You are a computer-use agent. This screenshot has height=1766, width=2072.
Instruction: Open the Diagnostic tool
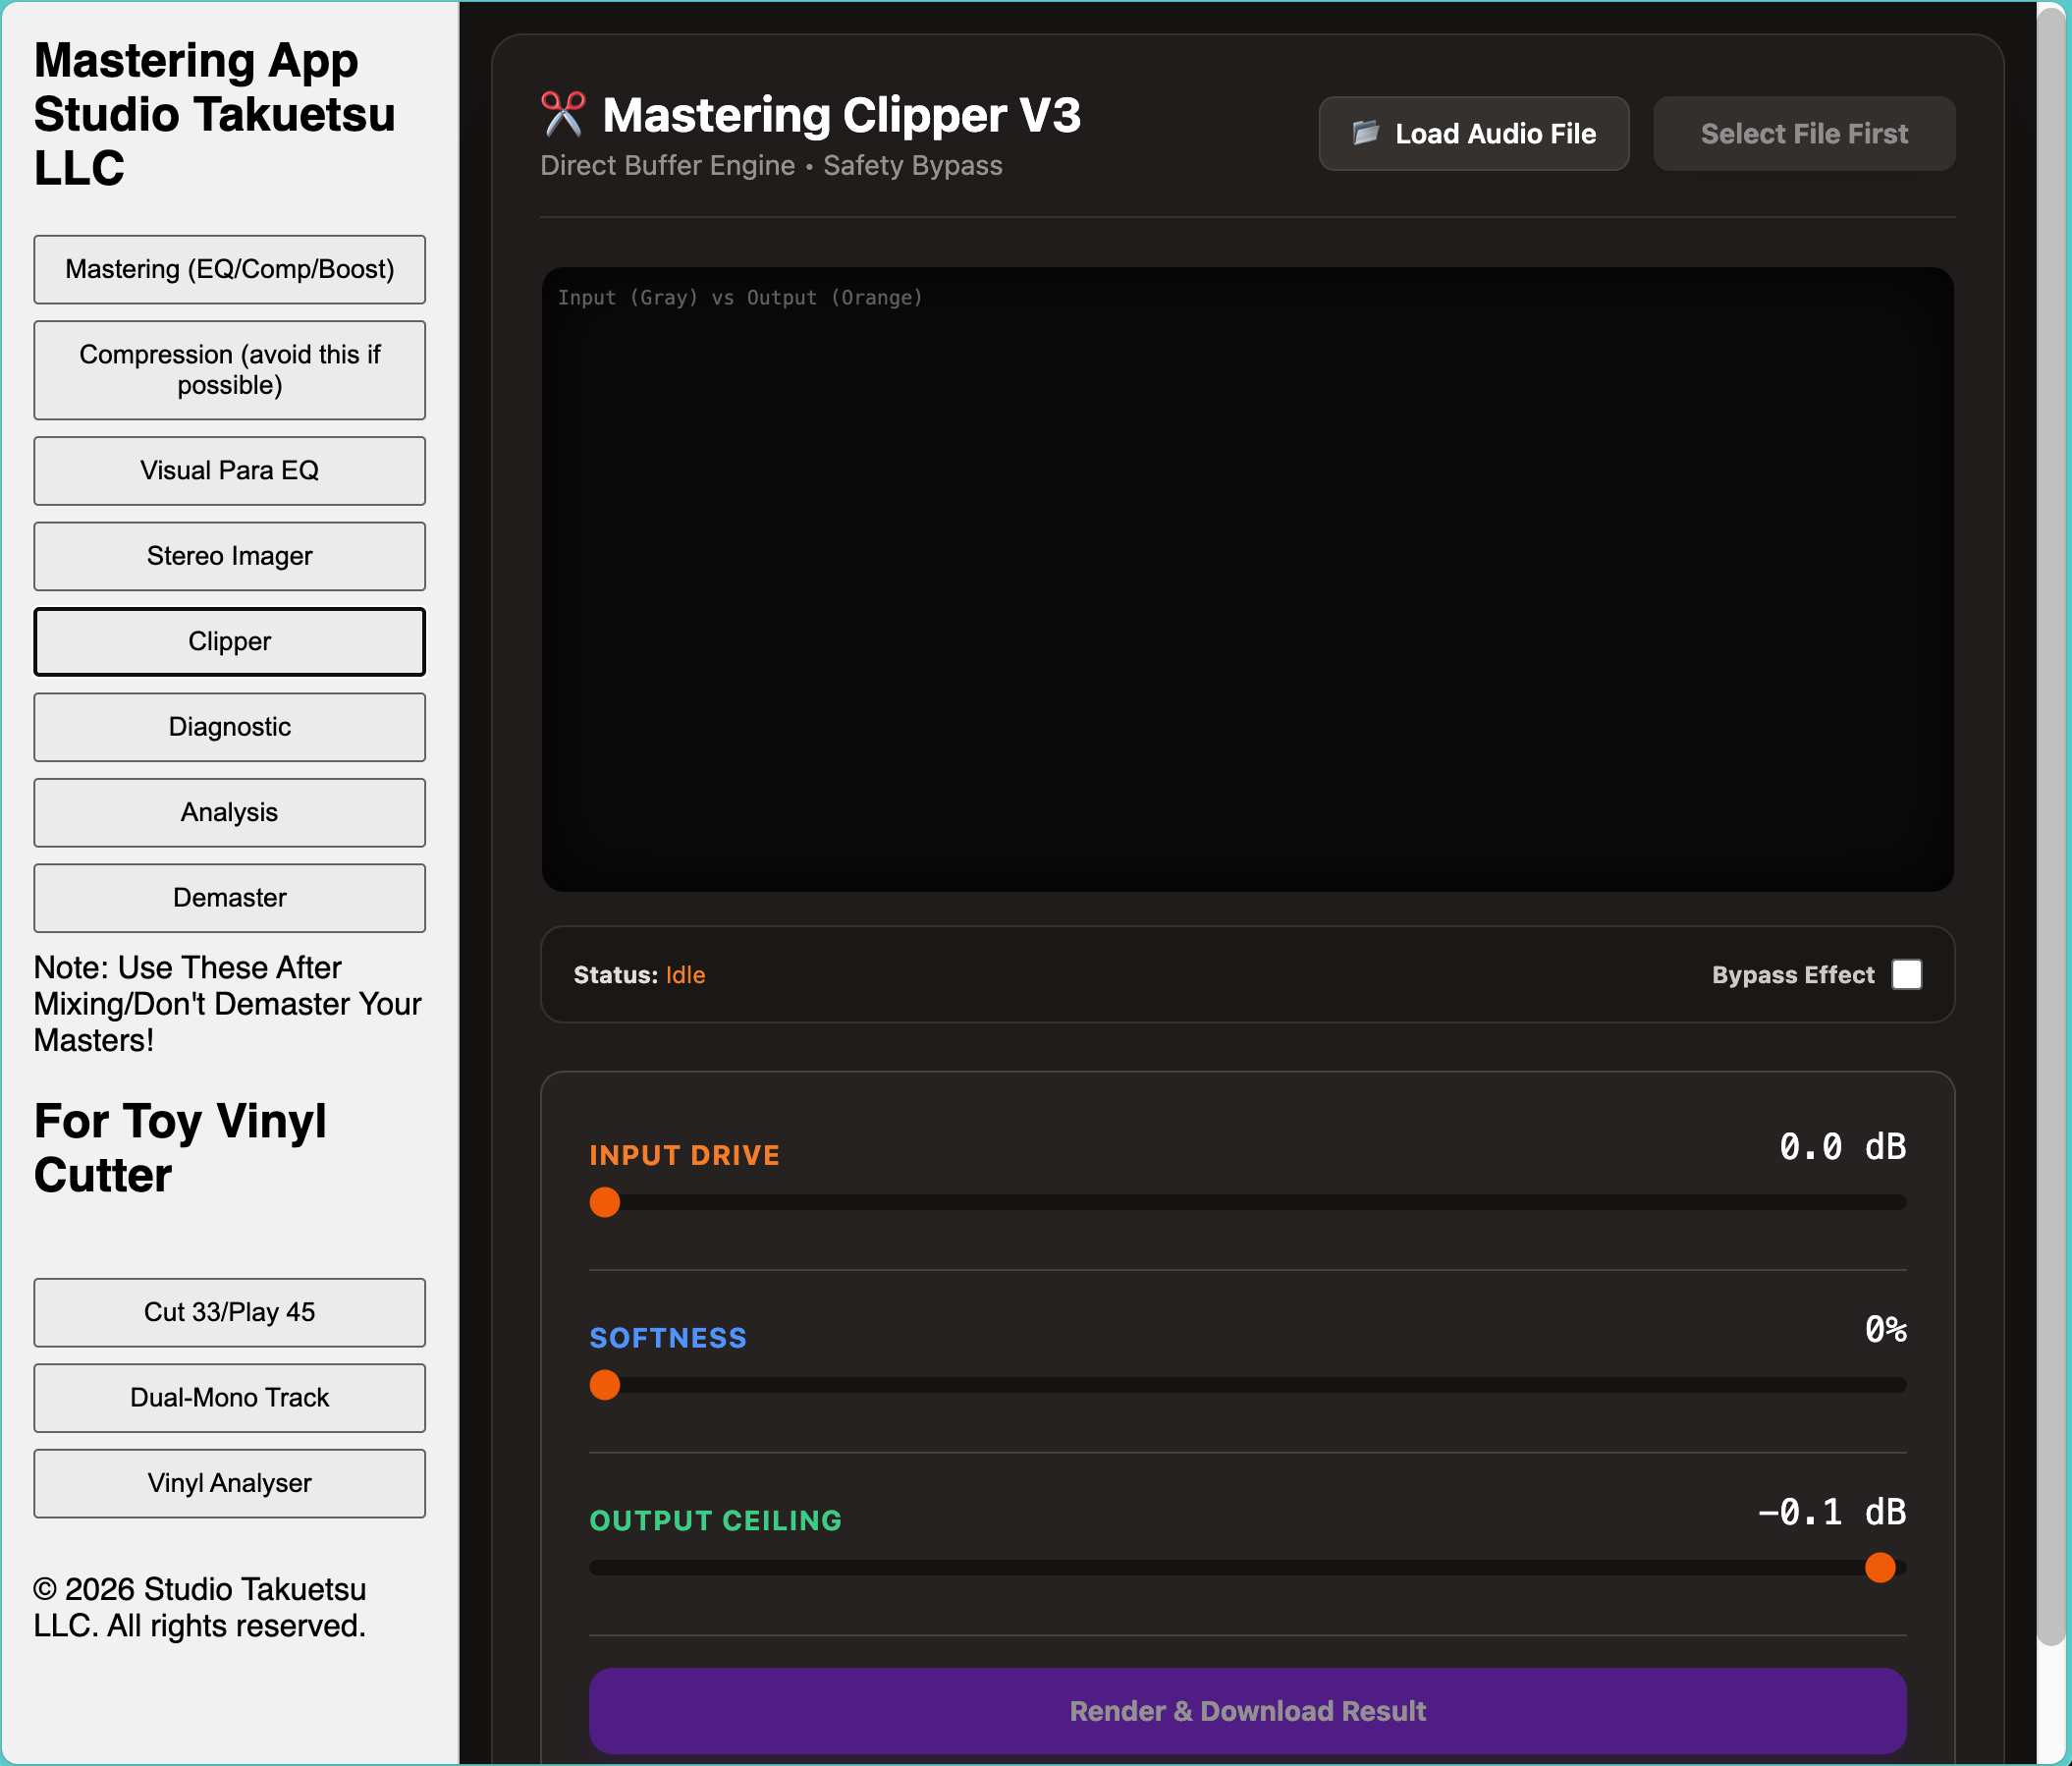(229, 727)
